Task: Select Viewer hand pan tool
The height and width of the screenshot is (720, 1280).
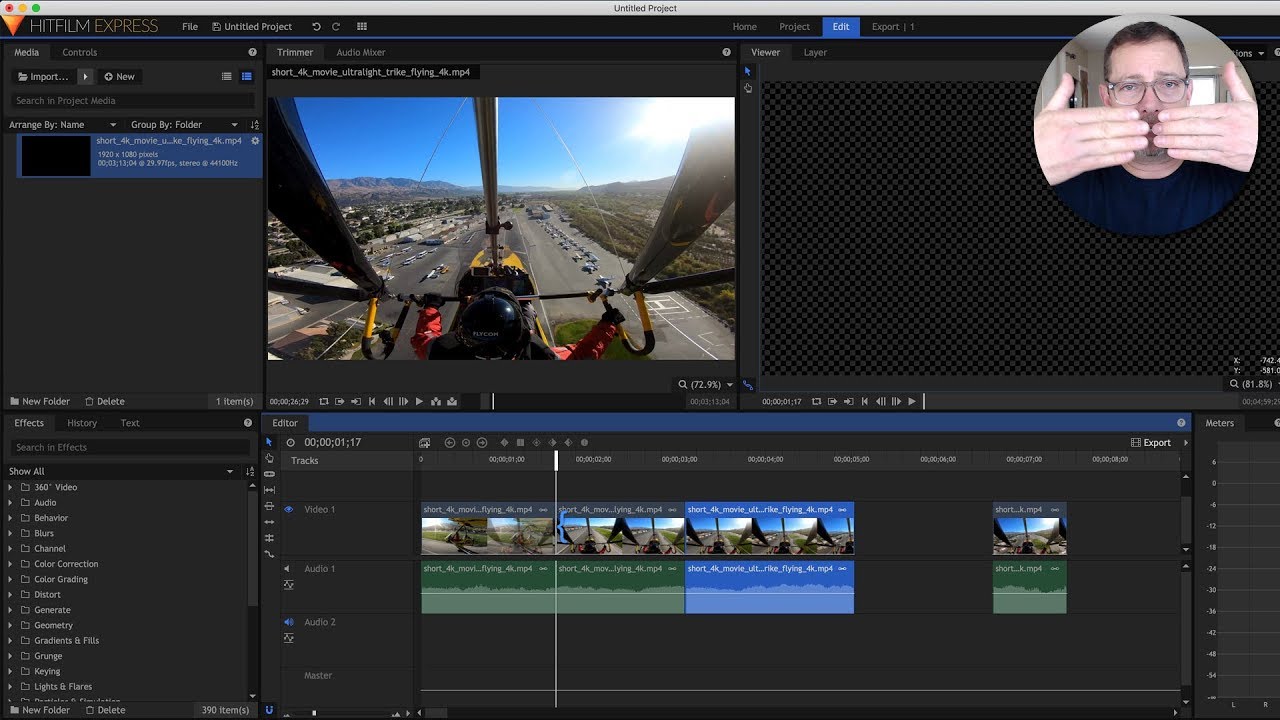Action: tap(747, 88)
